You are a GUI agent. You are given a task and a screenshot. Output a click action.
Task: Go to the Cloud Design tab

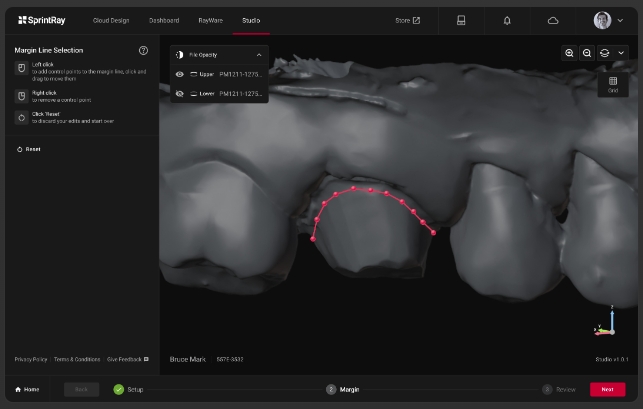[111, 20]
